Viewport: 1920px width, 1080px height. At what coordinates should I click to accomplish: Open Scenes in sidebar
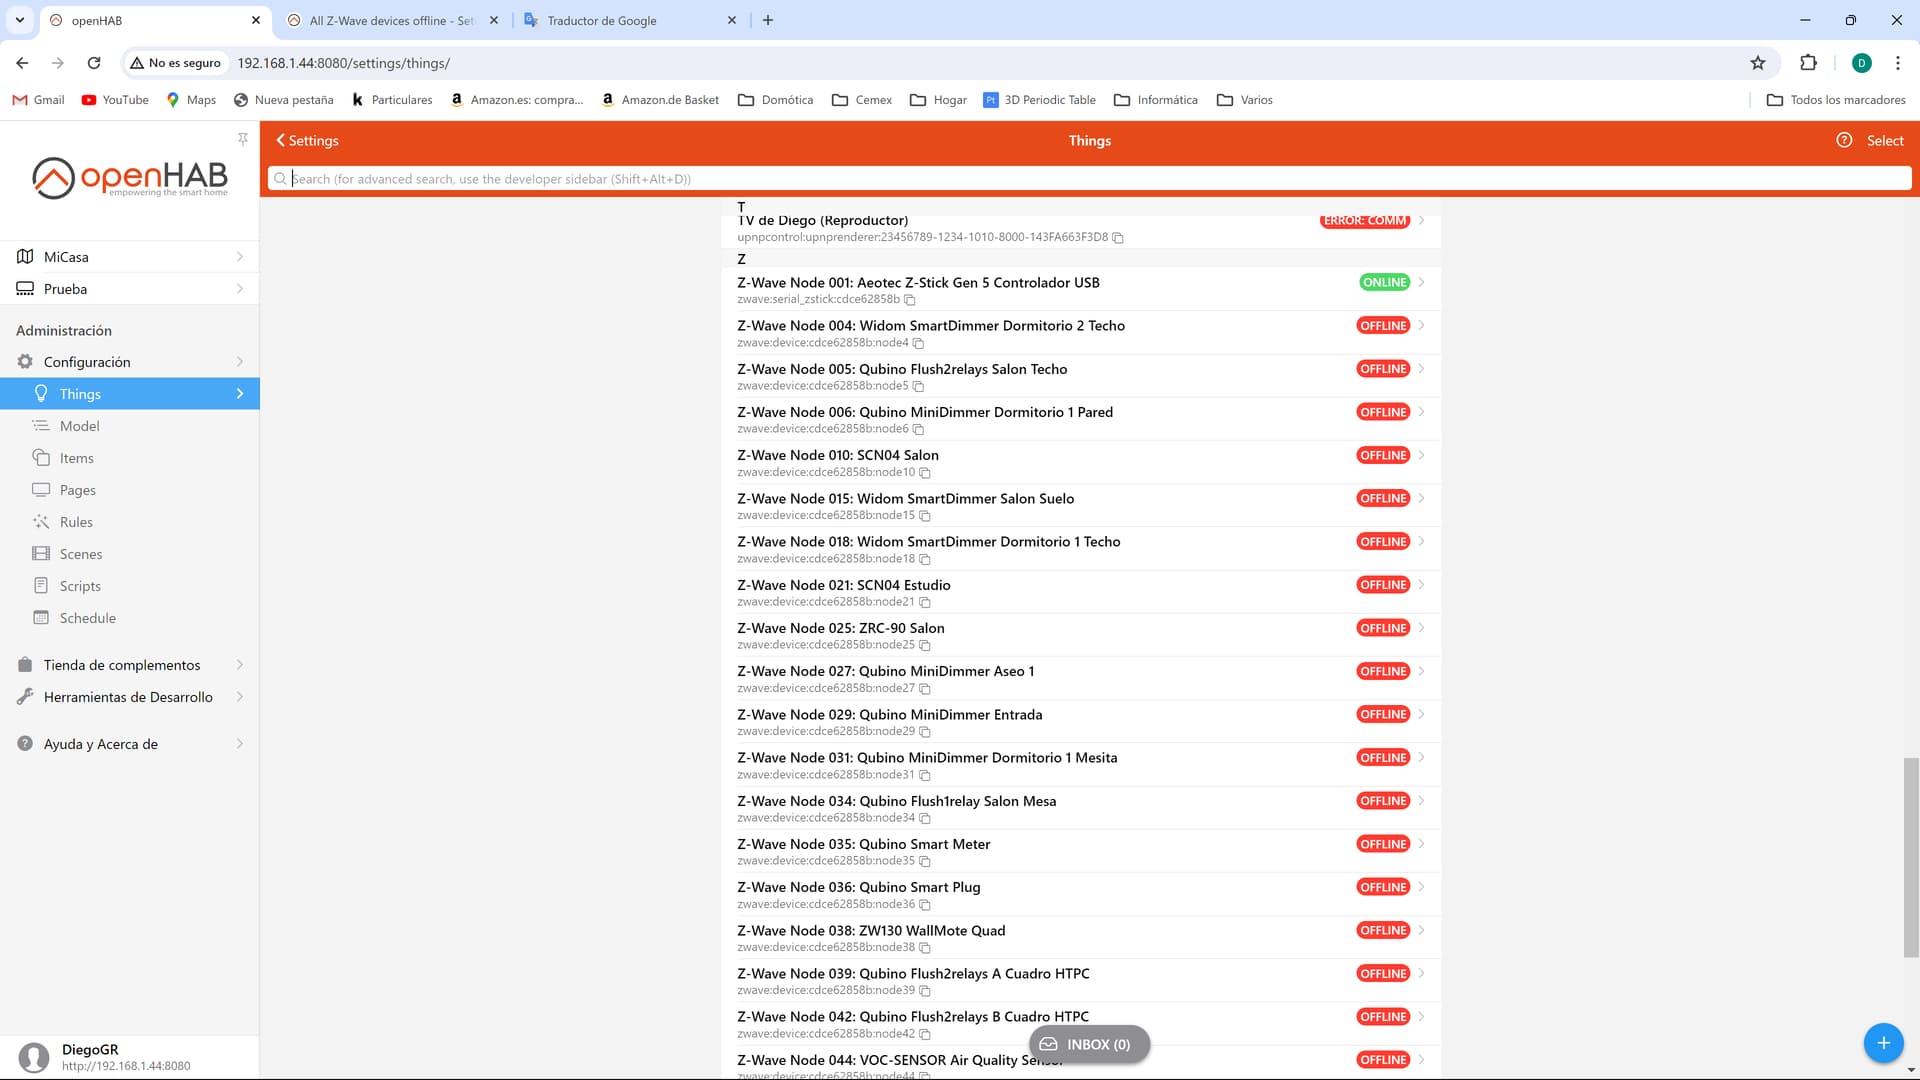pyautogui.click(x=130, y=554)
